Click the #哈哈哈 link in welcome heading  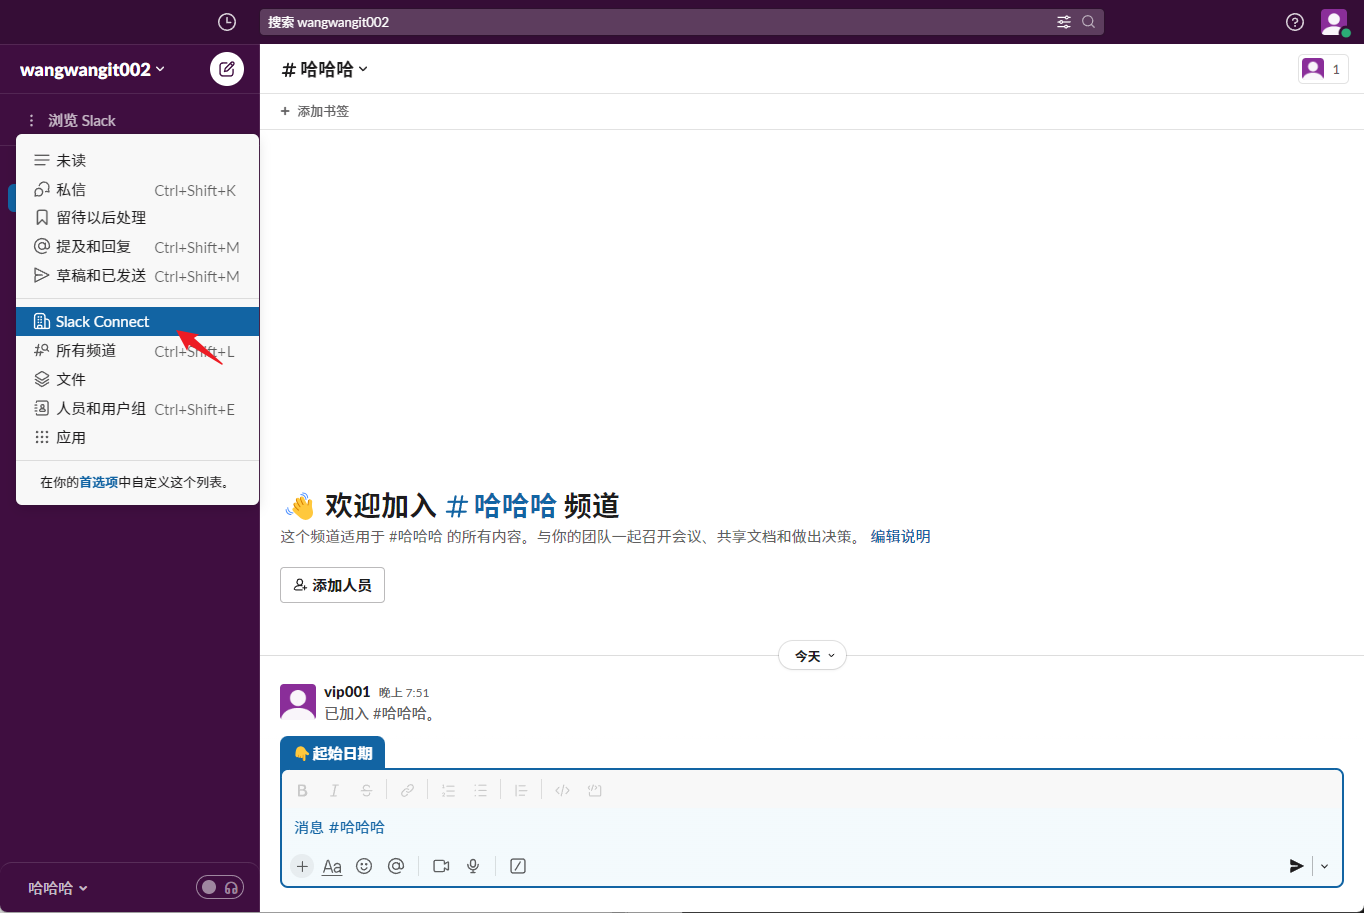(500, 505)
